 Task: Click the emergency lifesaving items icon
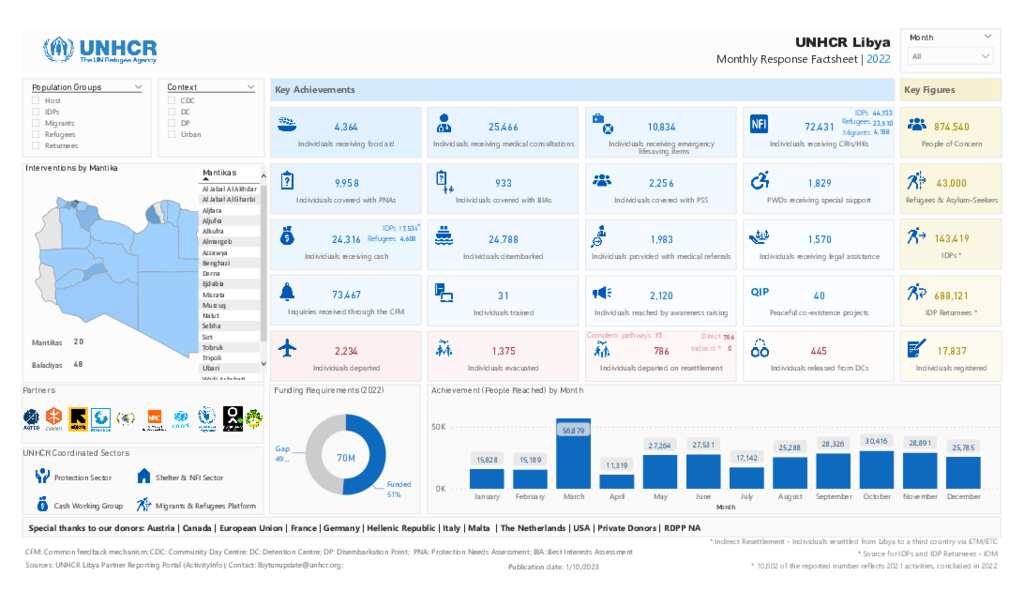coord(602,123)
